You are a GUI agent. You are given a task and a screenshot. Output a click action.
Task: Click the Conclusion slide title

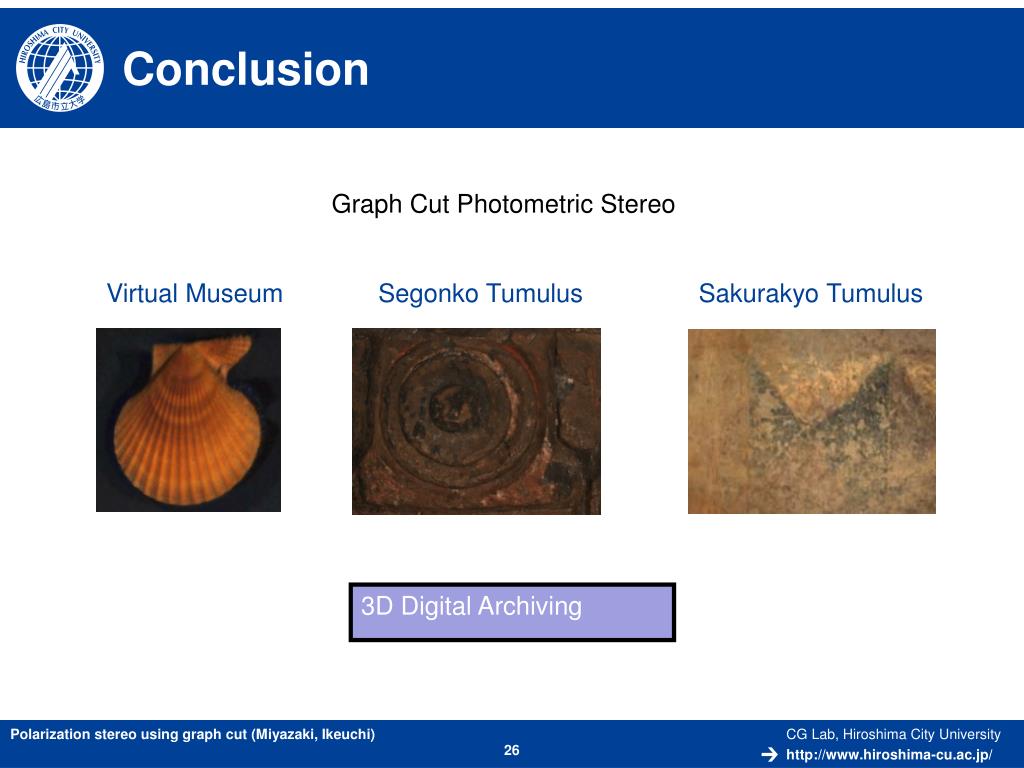pos(246,69)
